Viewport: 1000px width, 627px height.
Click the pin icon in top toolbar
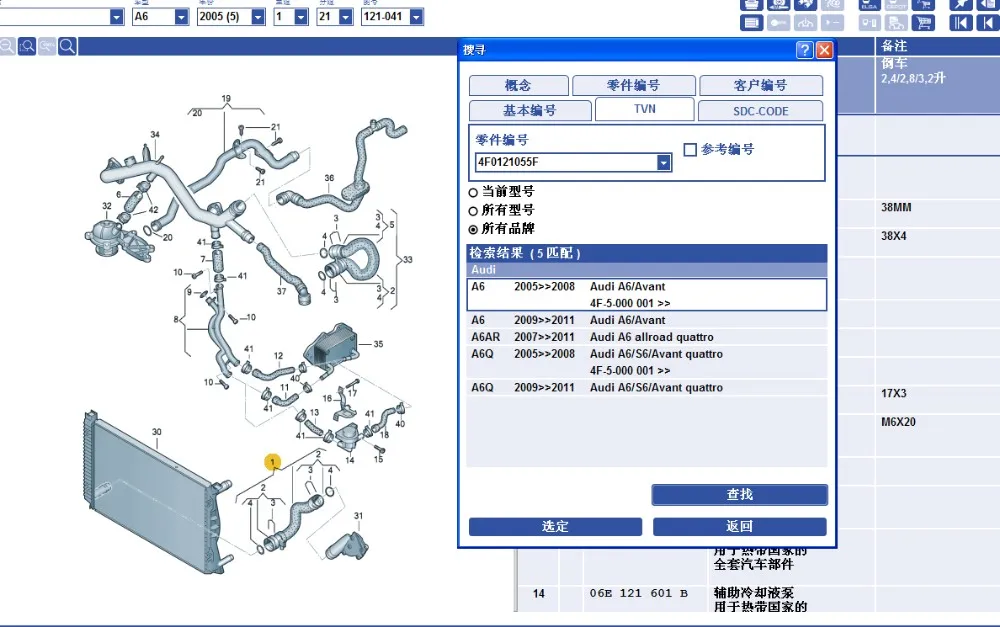(x=960, y=4)
